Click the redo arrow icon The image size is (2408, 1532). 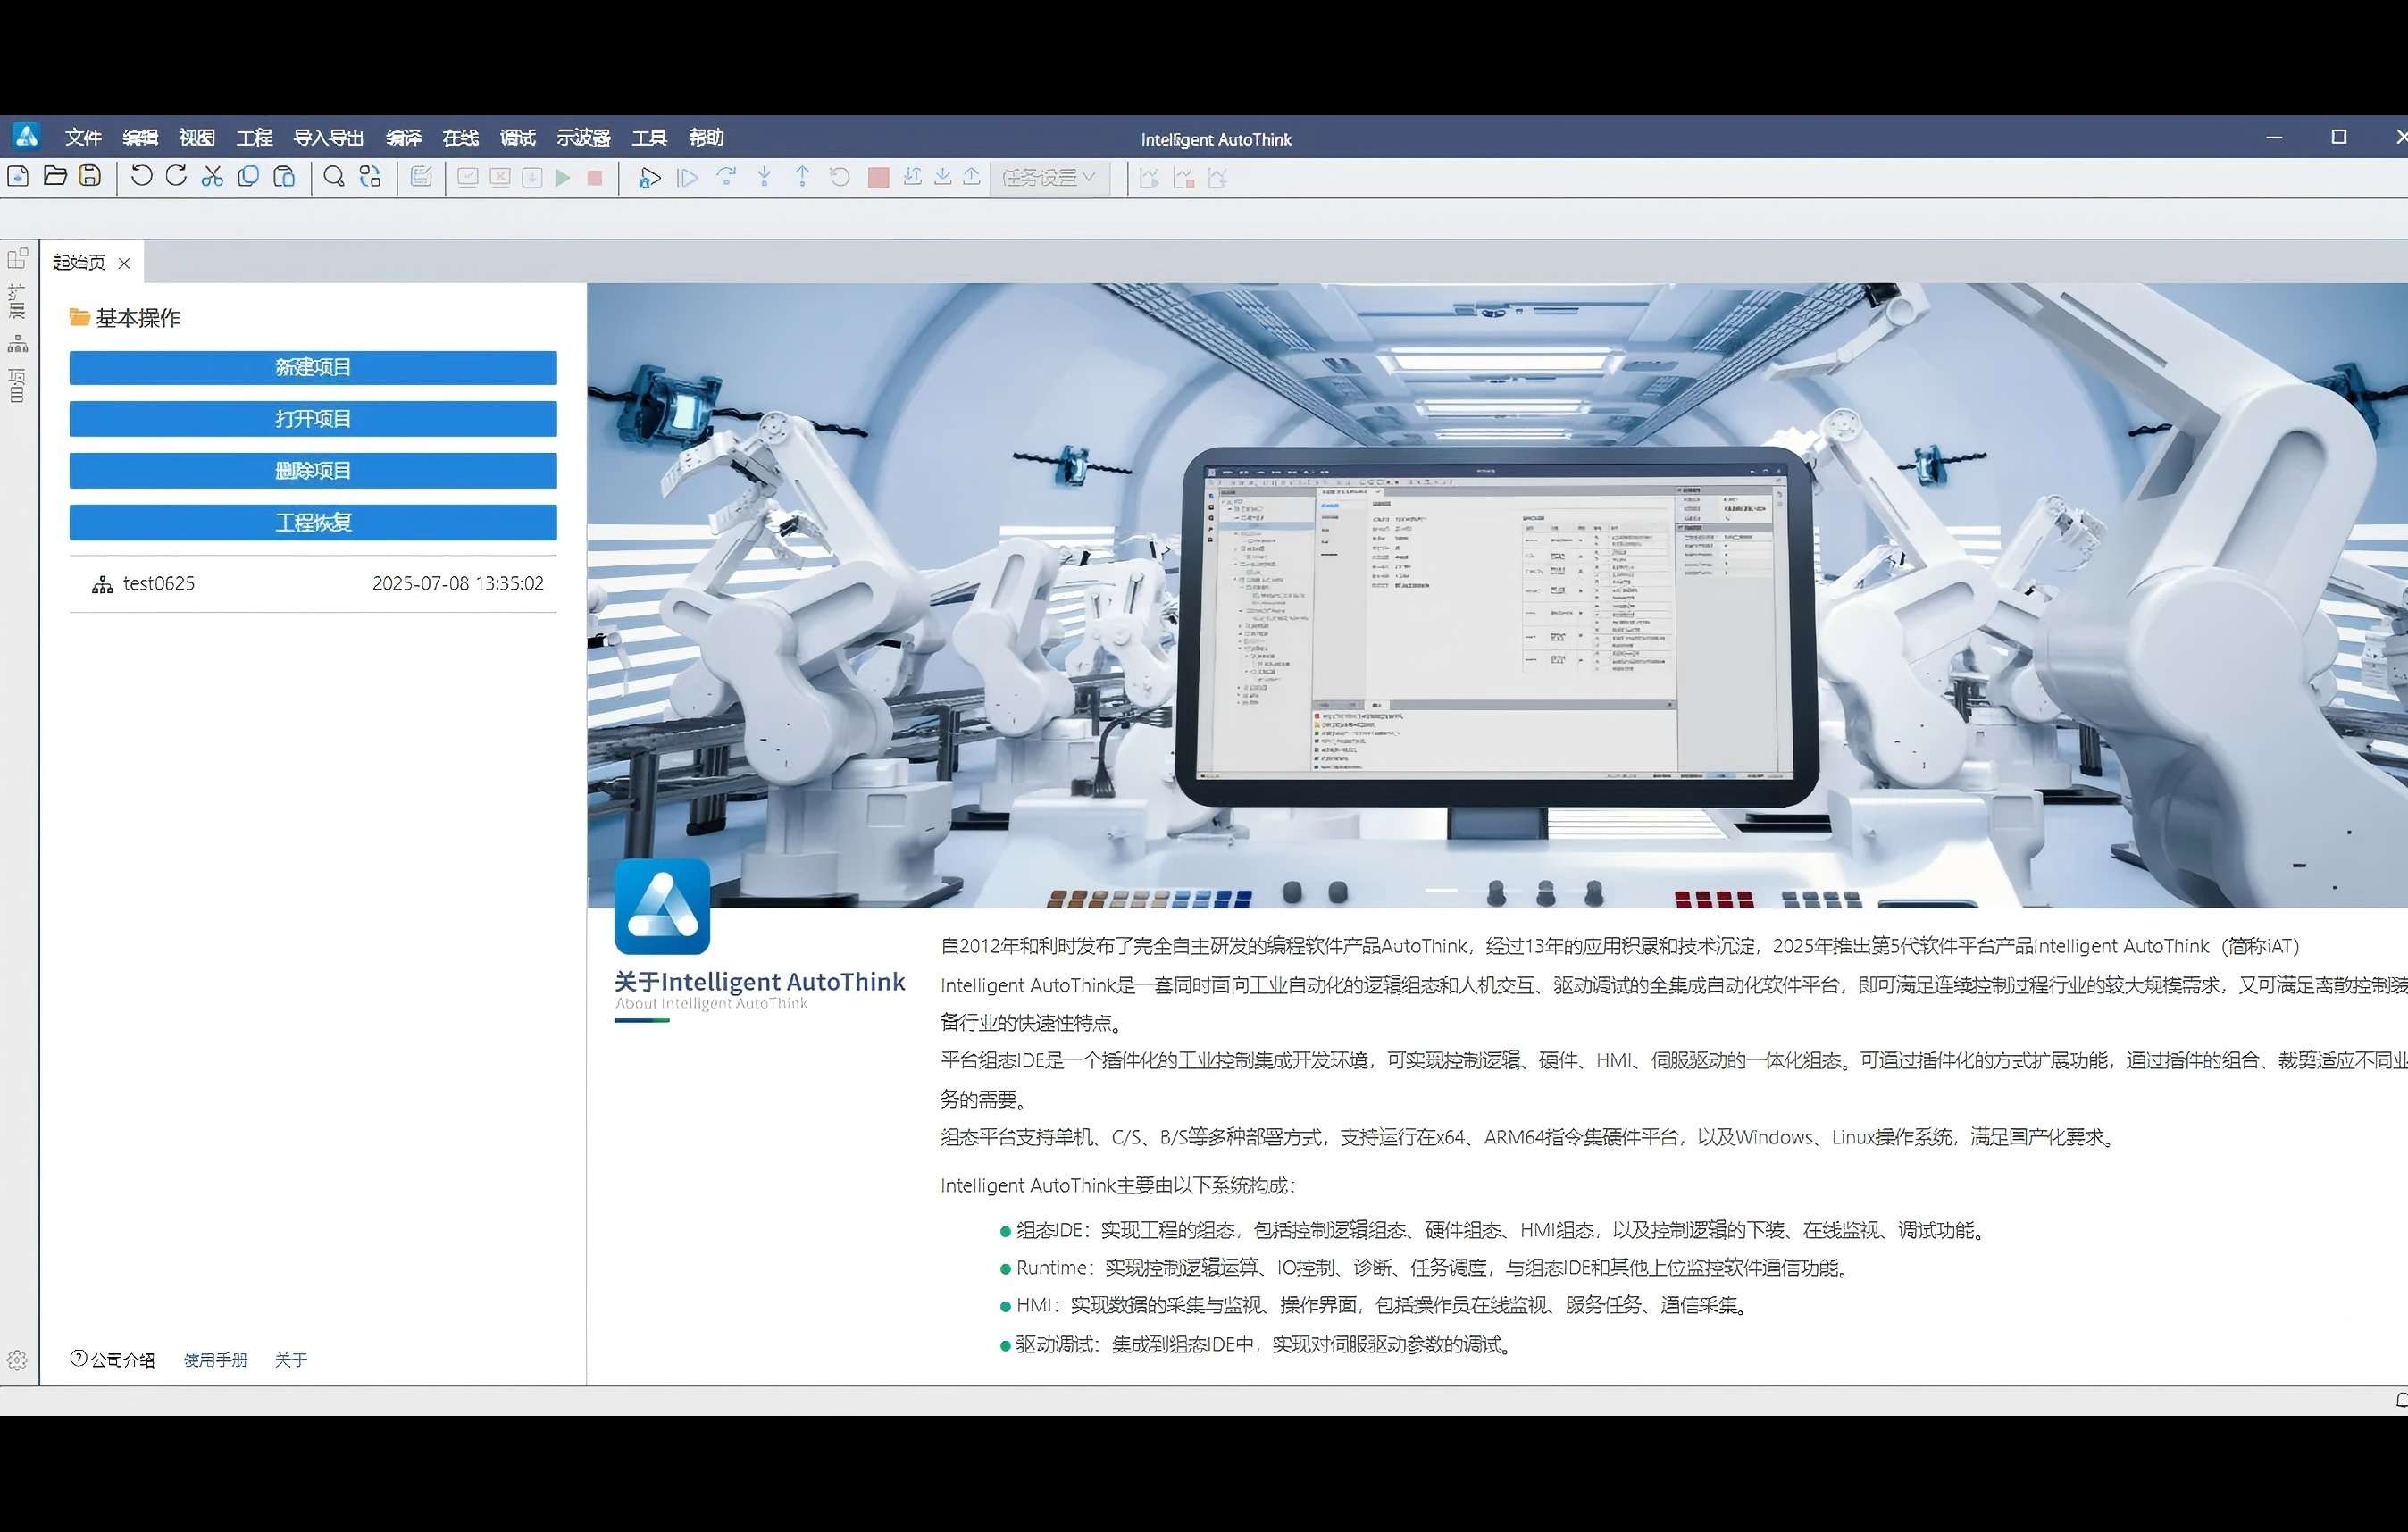(176, 177)
